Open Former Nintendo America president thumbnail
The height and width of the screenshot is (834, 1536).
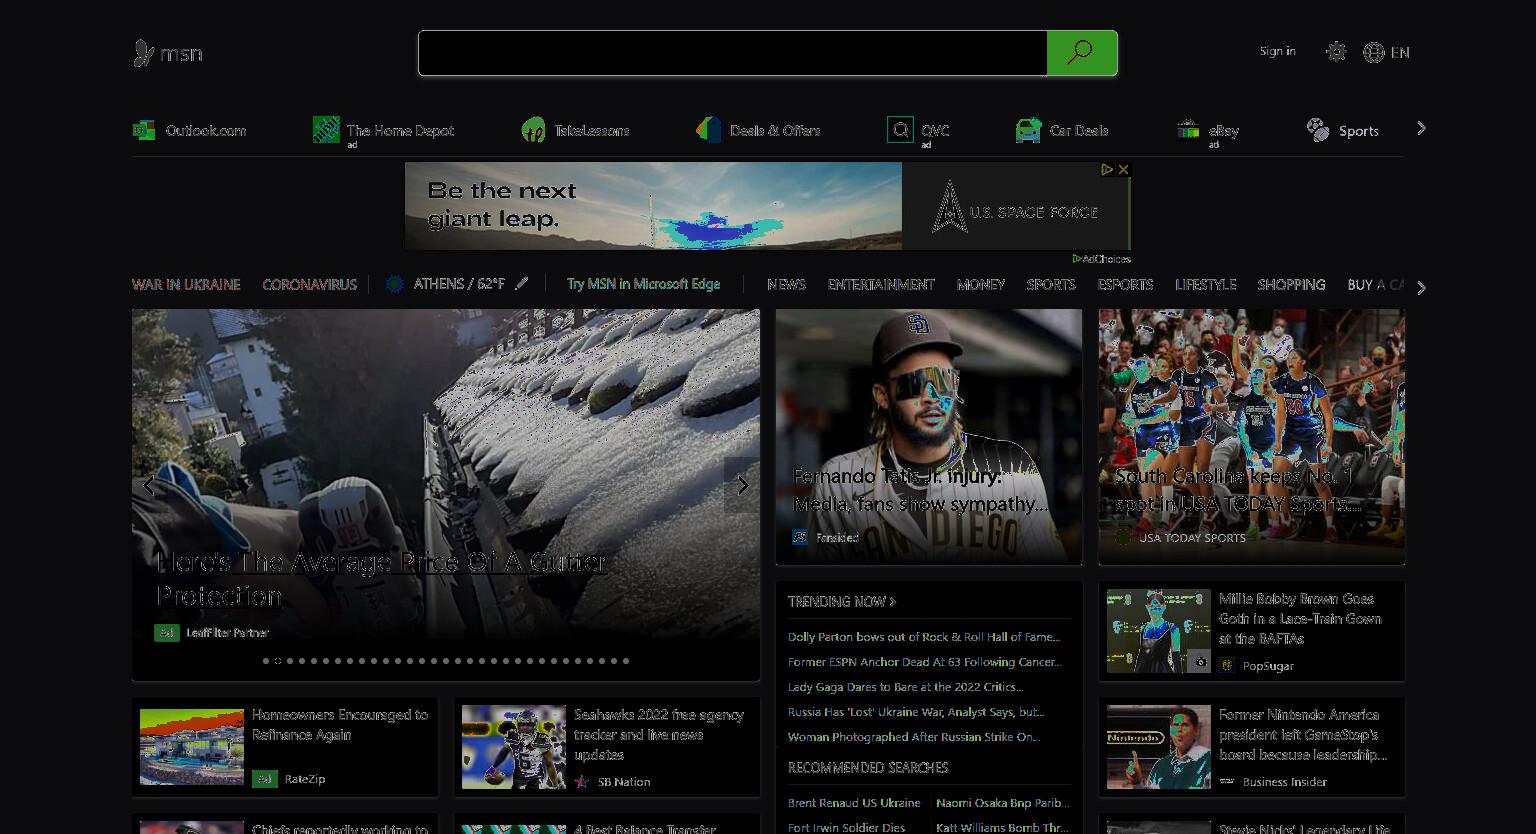(x=1159, y=747)
